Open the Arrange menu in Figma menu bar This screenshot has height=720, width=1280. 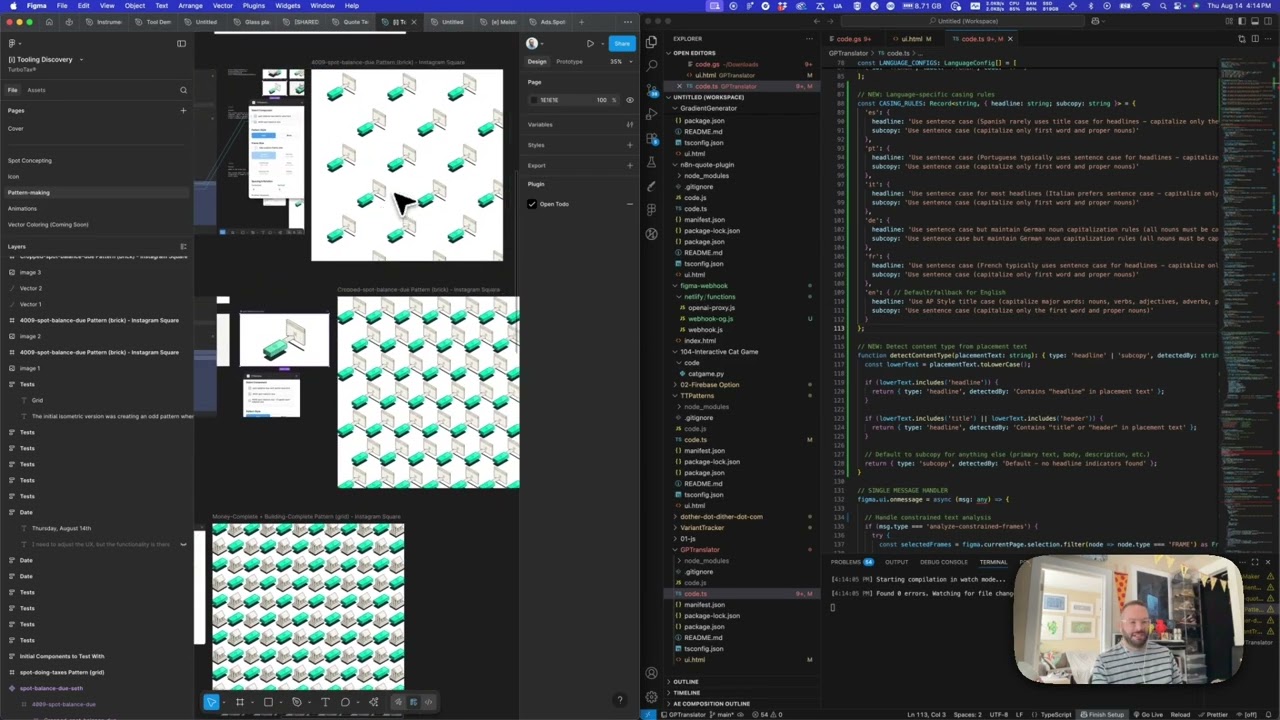(190, 6)
